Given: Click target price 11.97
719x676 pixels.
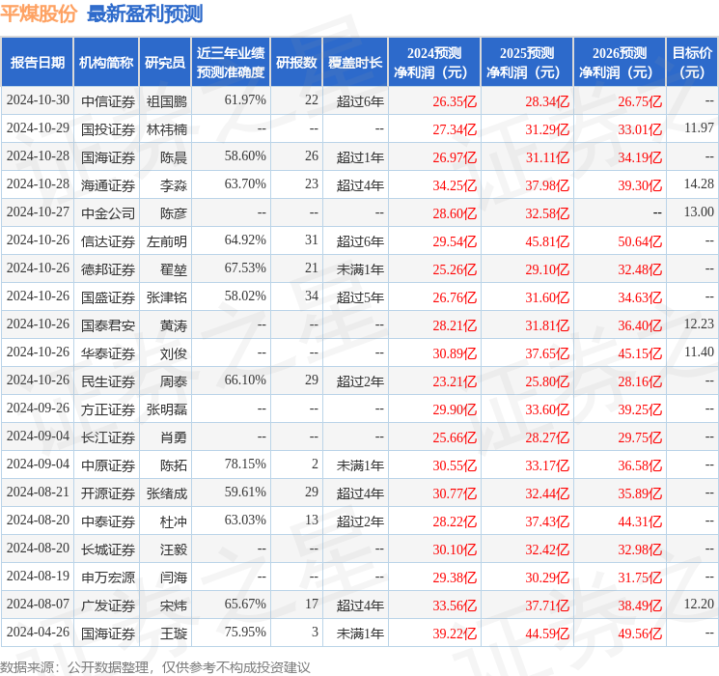Looking at the screenshot, I should coord(699,127).
